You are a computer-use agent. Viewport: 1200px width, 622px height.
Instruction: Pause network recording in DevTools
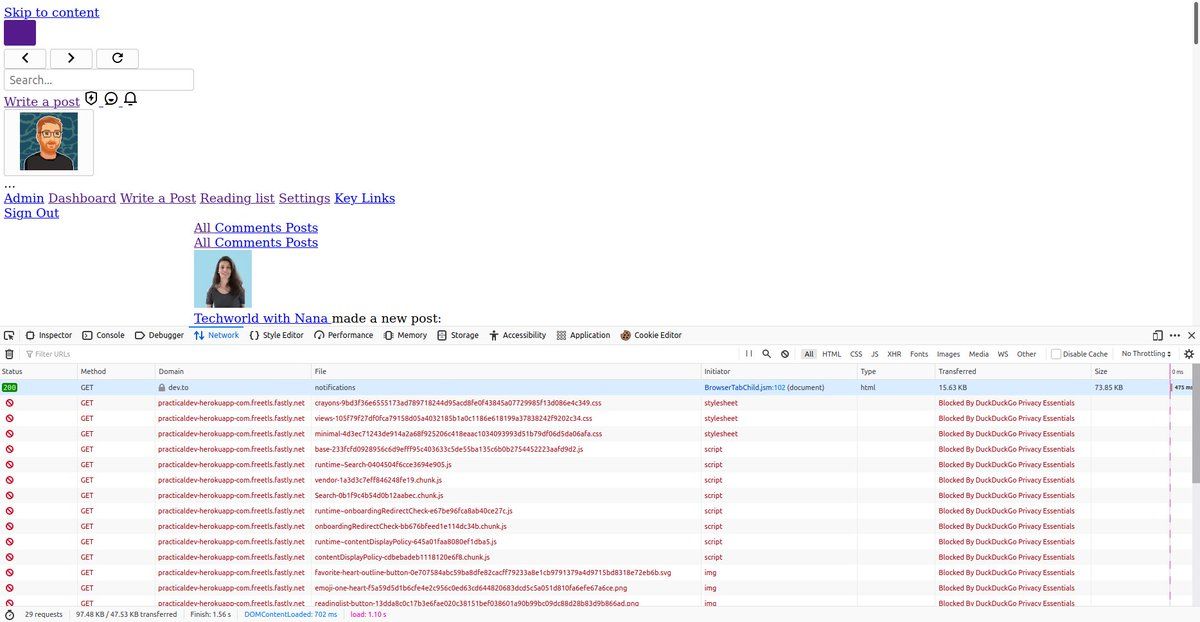pos(748,354)
